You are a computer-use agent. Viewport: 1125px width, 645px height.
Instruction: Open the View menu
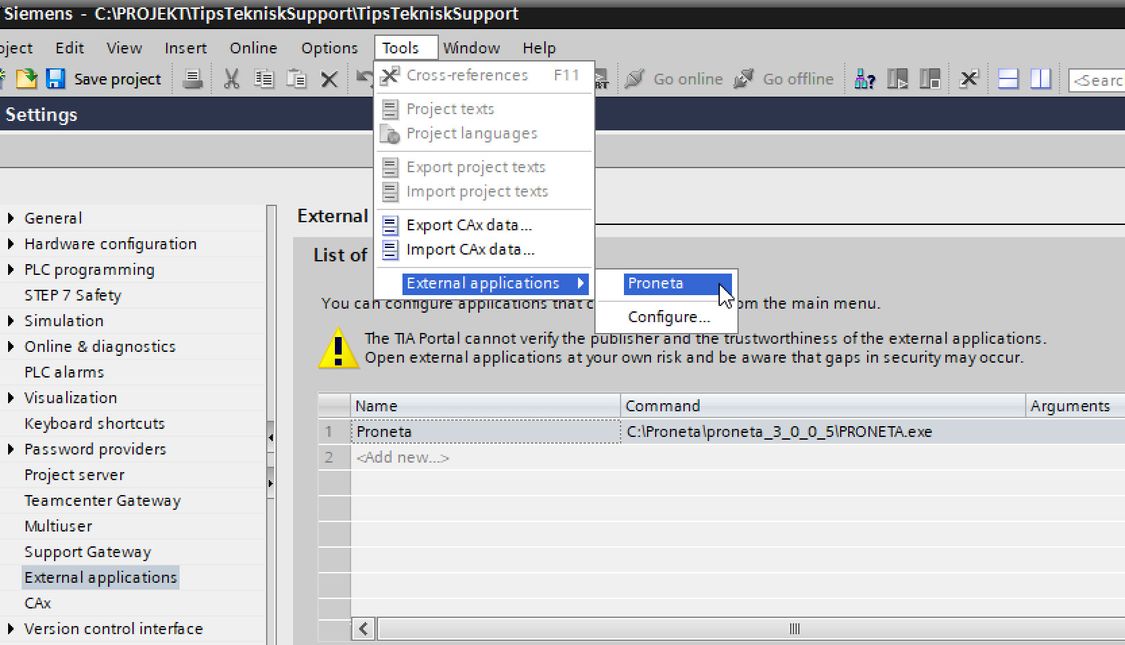point(124,48)
